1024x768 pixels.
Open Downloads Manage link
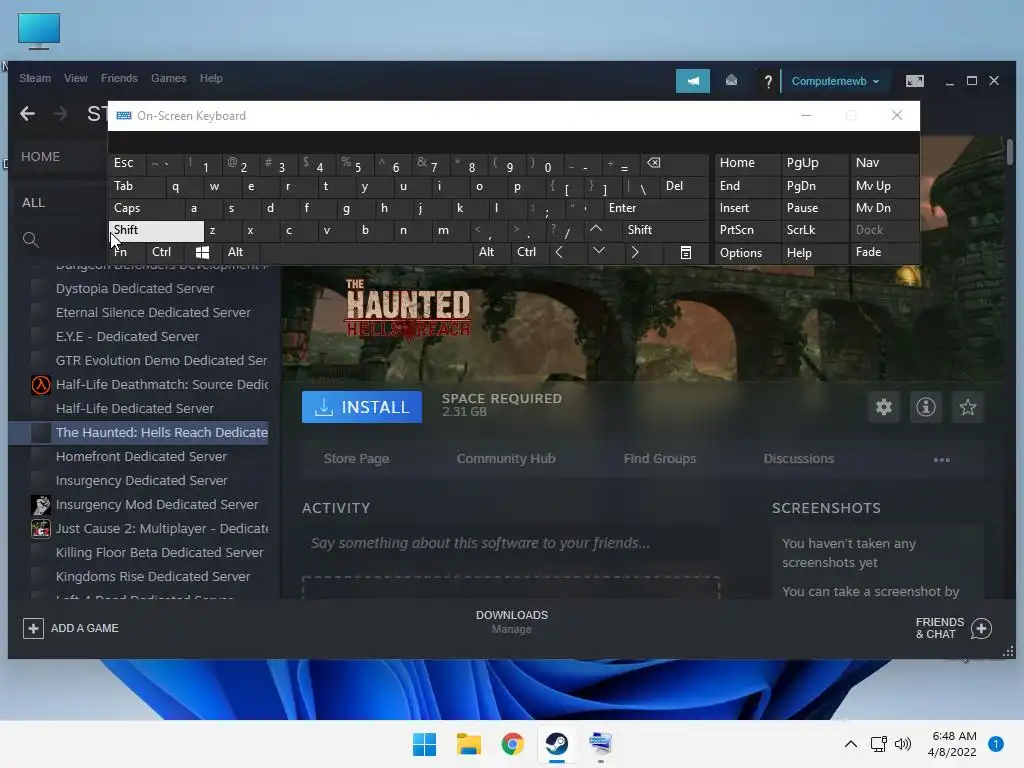(x=511, y=630)
